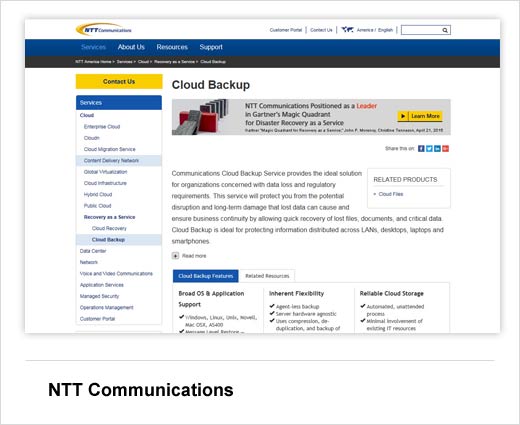
Task: Click the yellow Contact Us button
Action: point(119,81)
